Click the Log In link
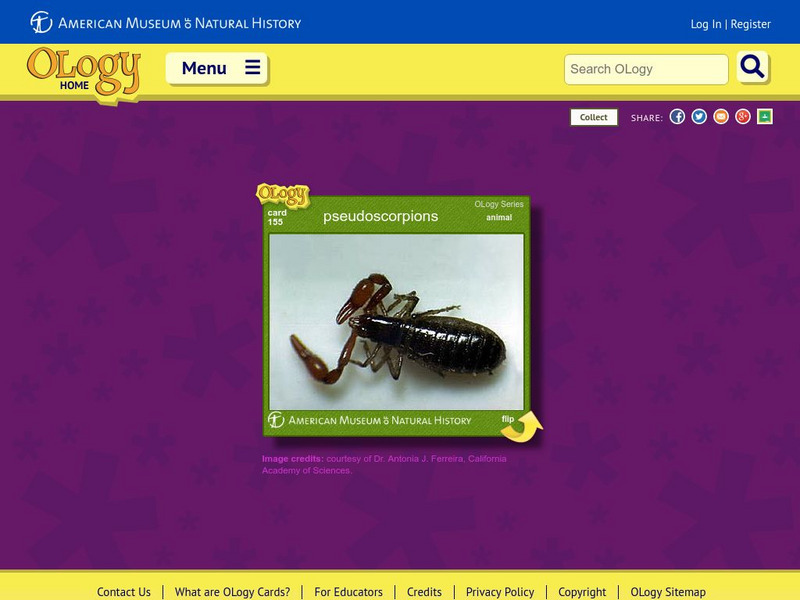Screen dimensions: 800x600 click(707, 22)
